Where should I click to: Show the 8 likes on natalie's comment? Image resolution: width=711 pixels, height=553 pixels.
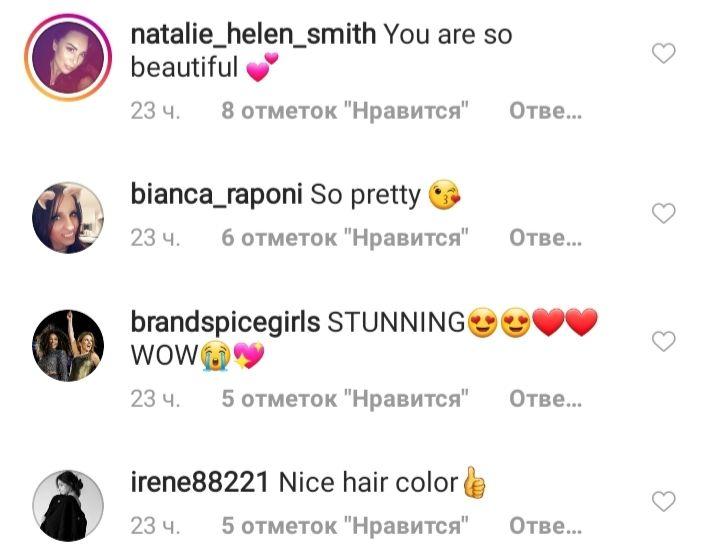345,111
